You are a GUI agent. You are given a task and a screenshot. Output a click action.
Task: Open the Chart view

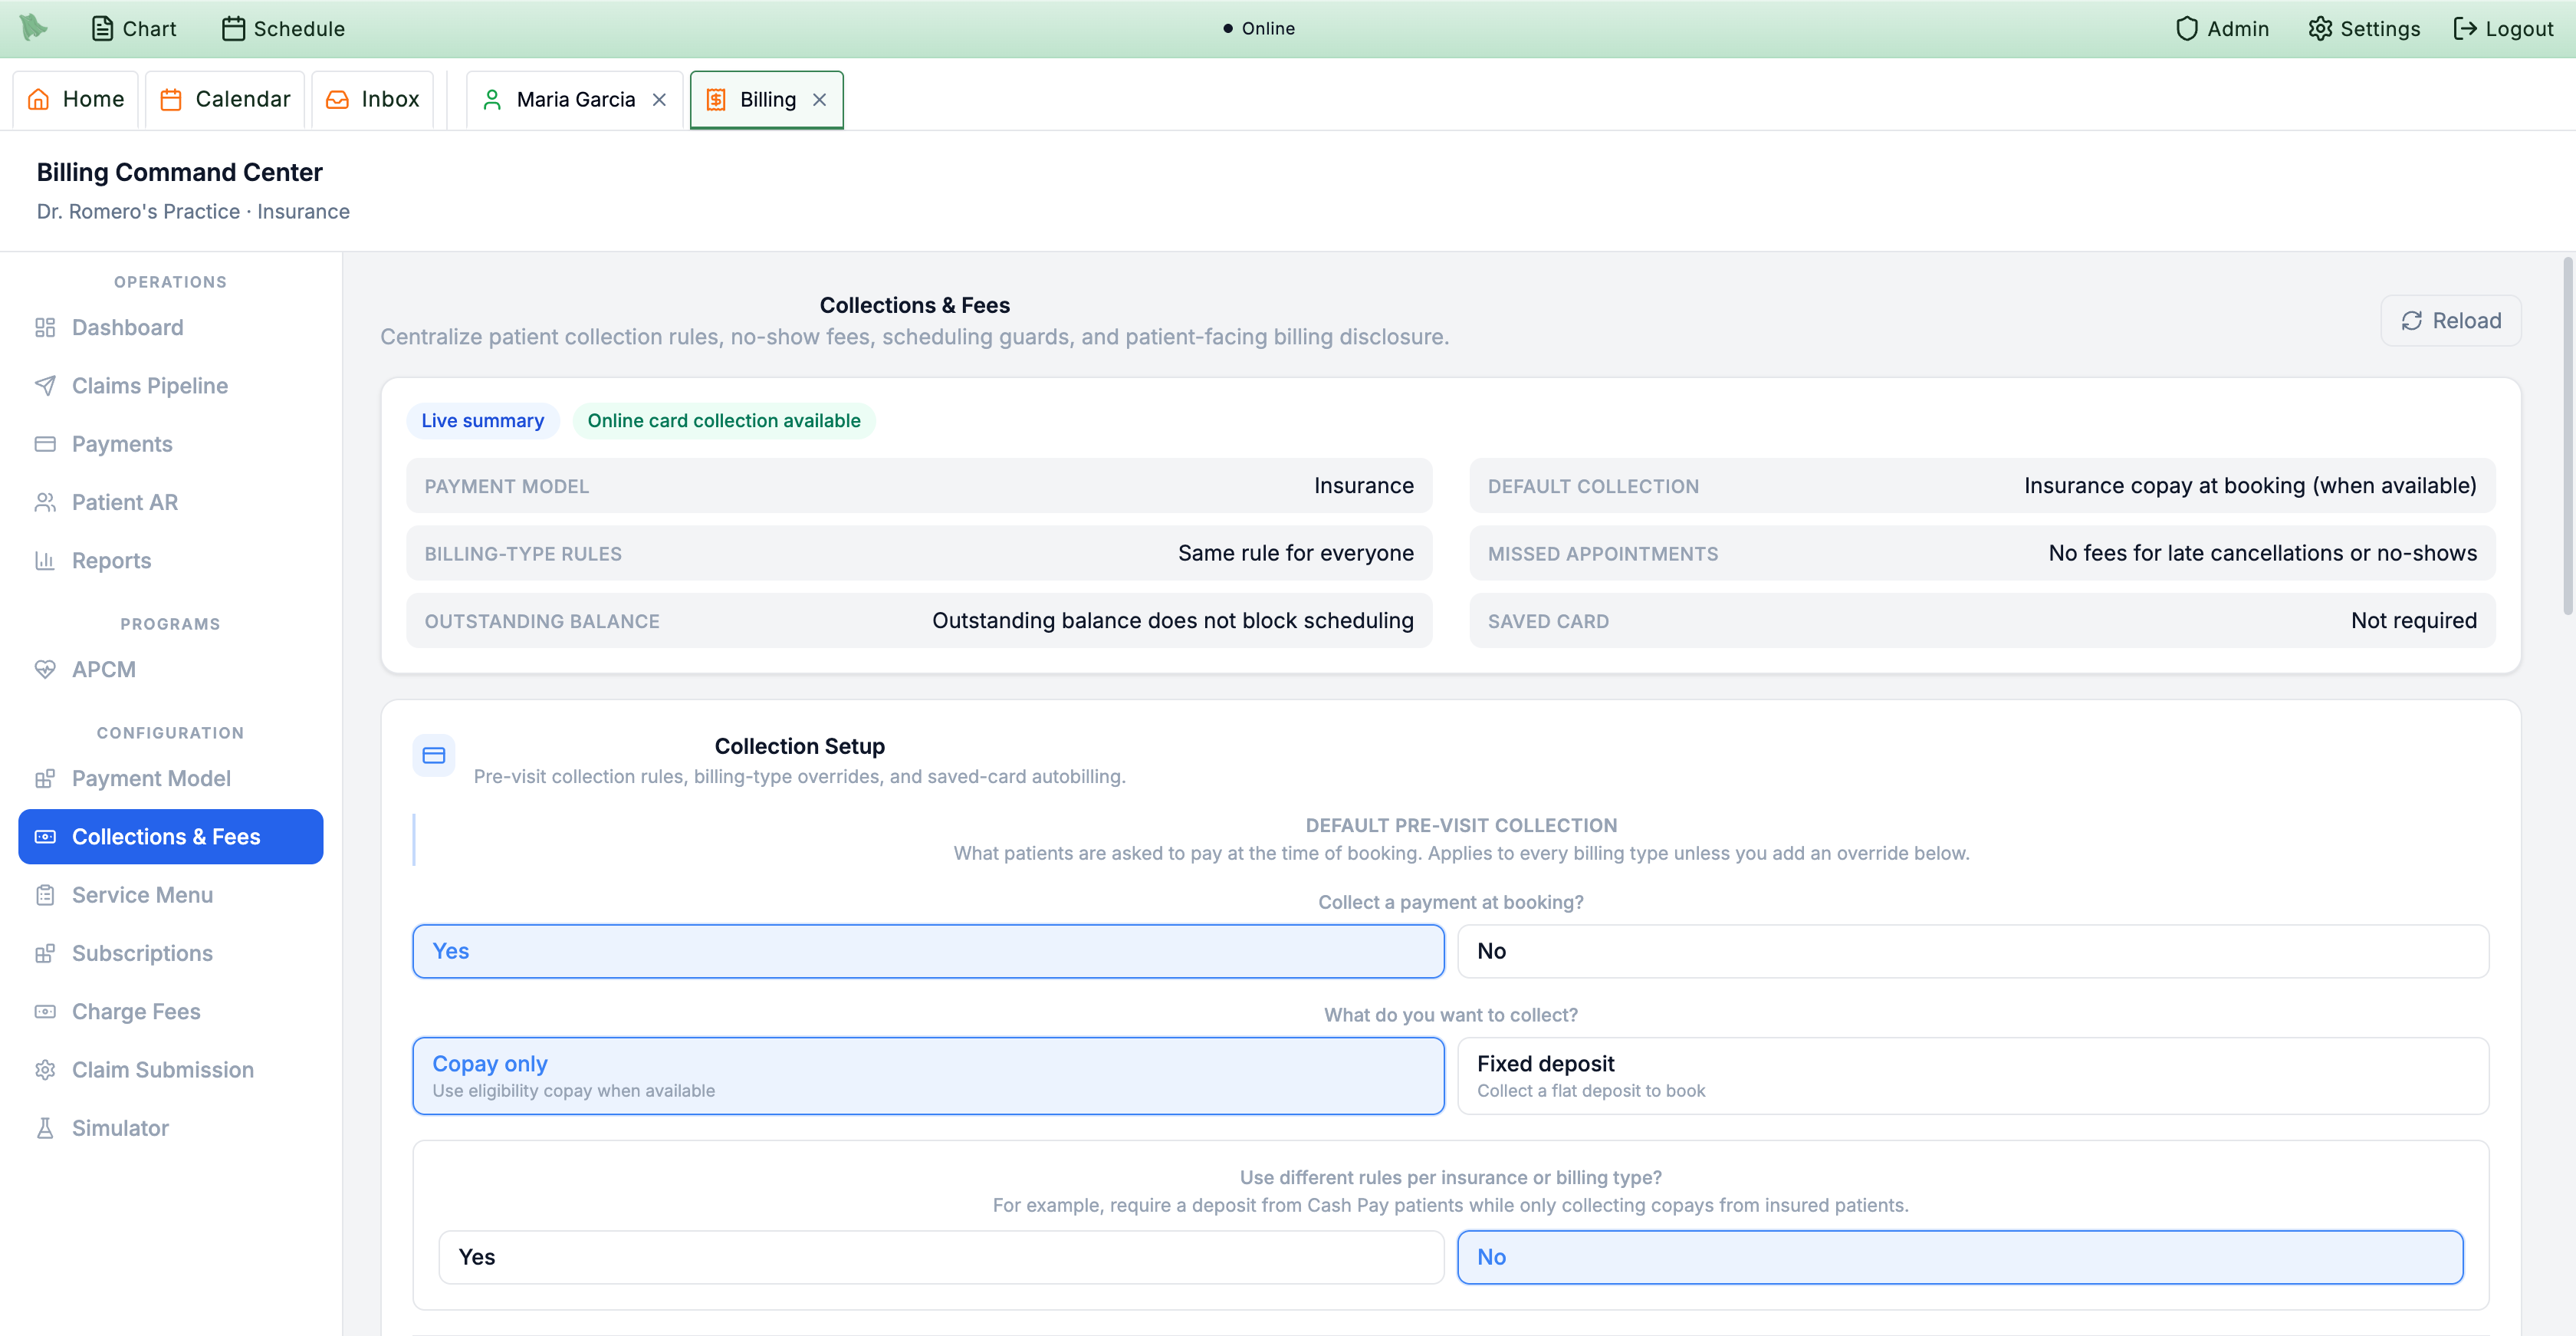pos(134,28)
